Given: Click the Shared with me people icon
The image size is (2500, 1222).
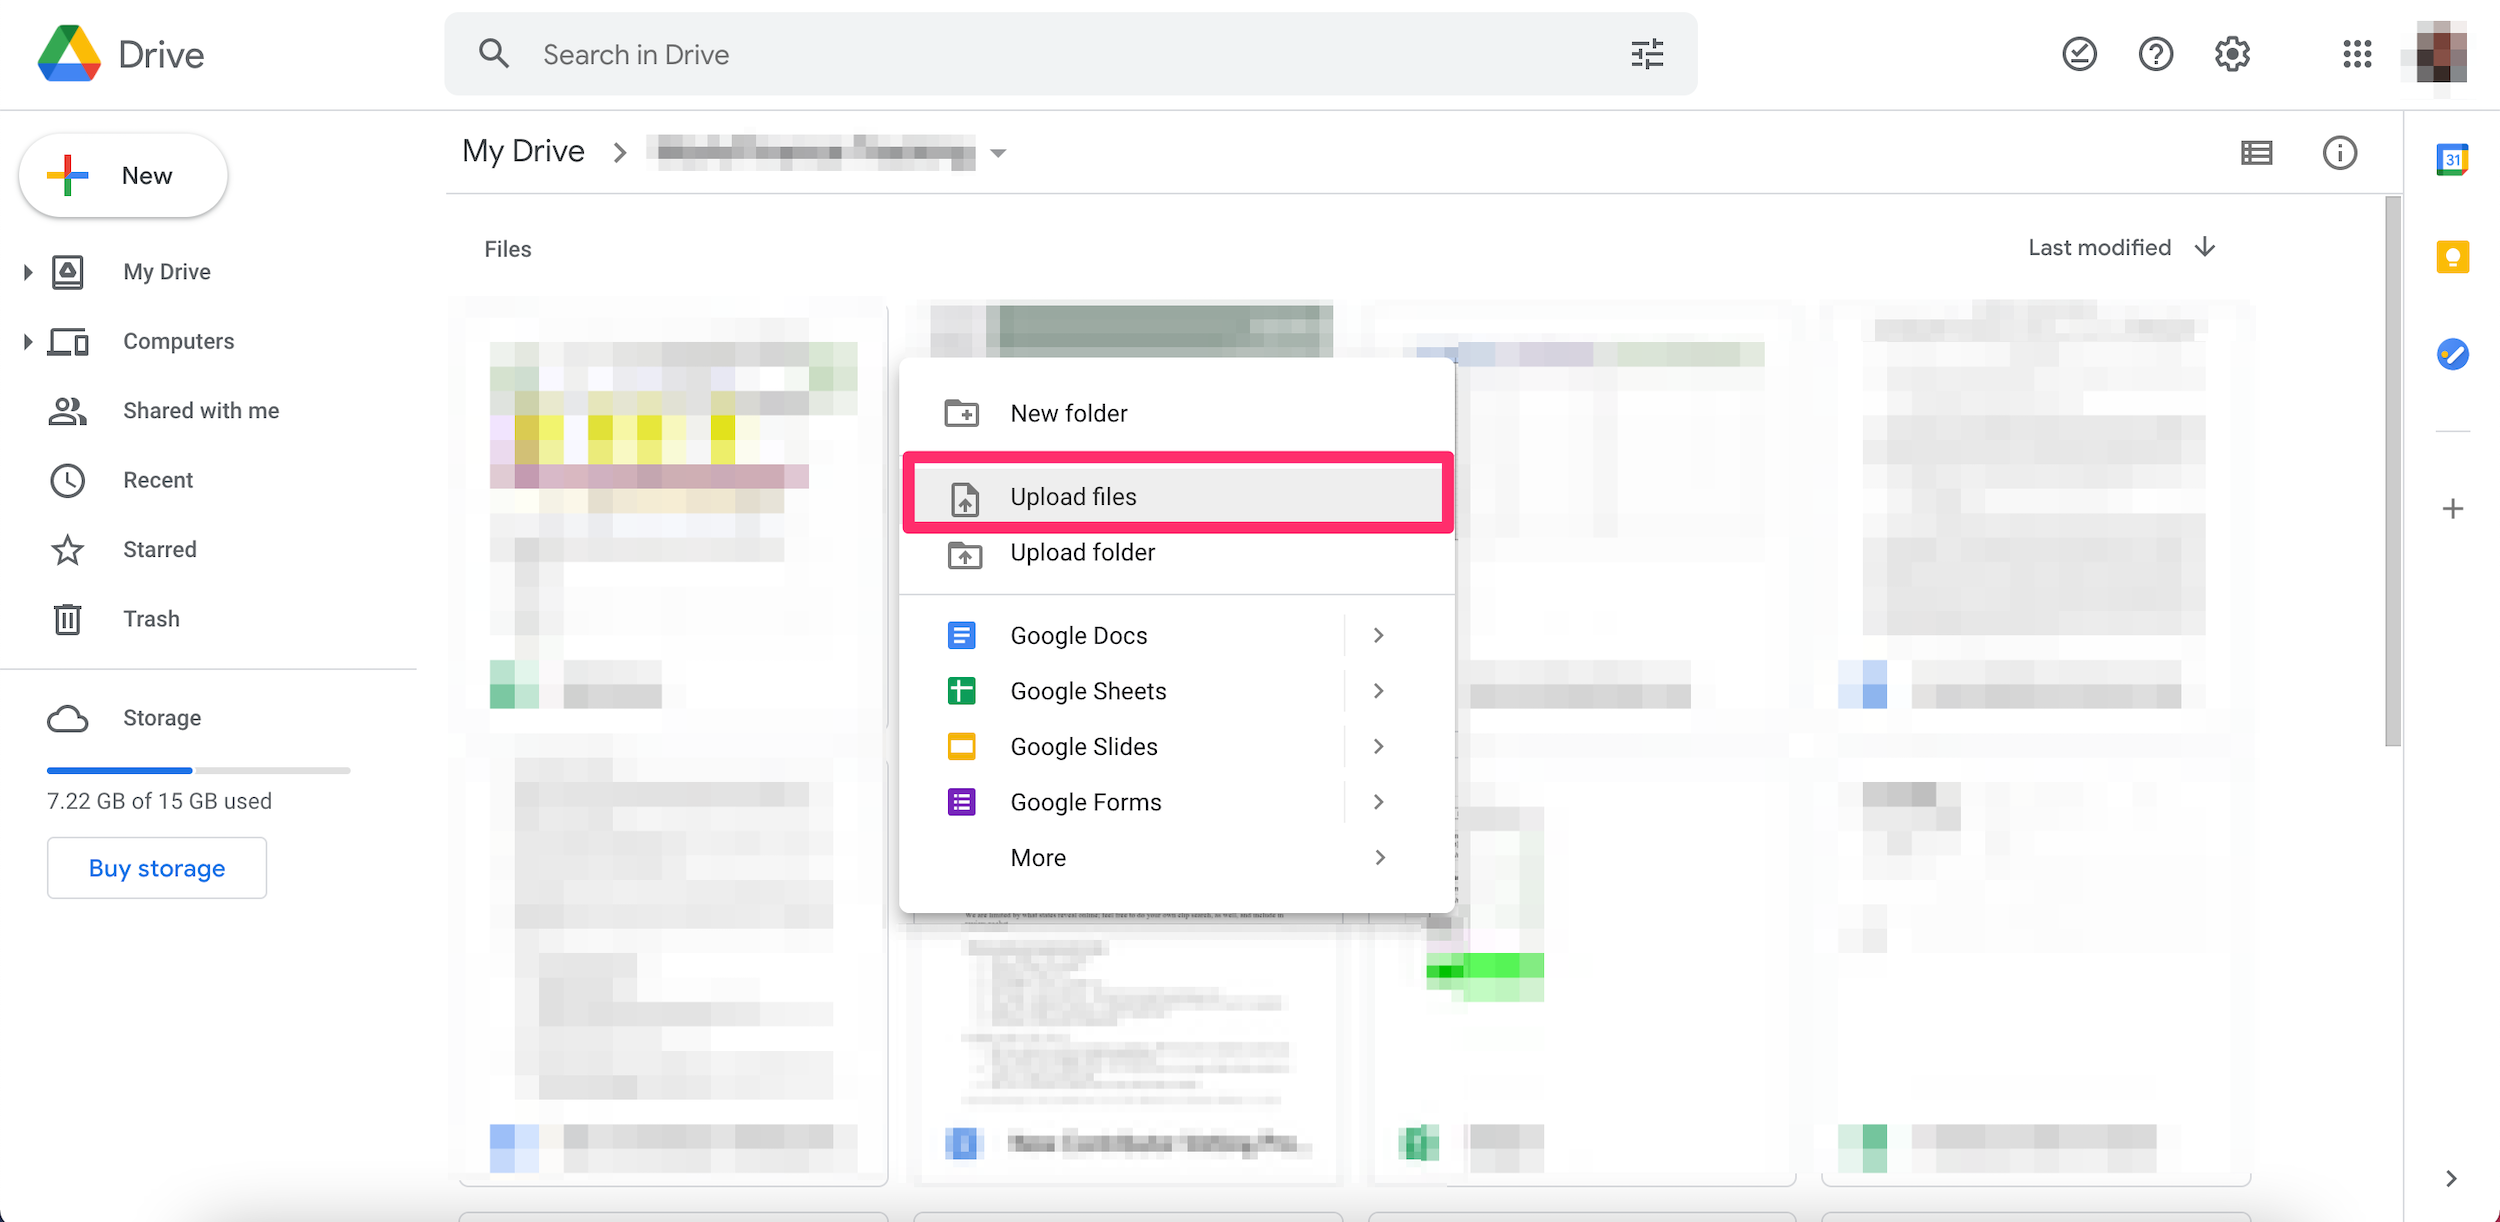Looking at the screenshot, I should tap(67, 411).
